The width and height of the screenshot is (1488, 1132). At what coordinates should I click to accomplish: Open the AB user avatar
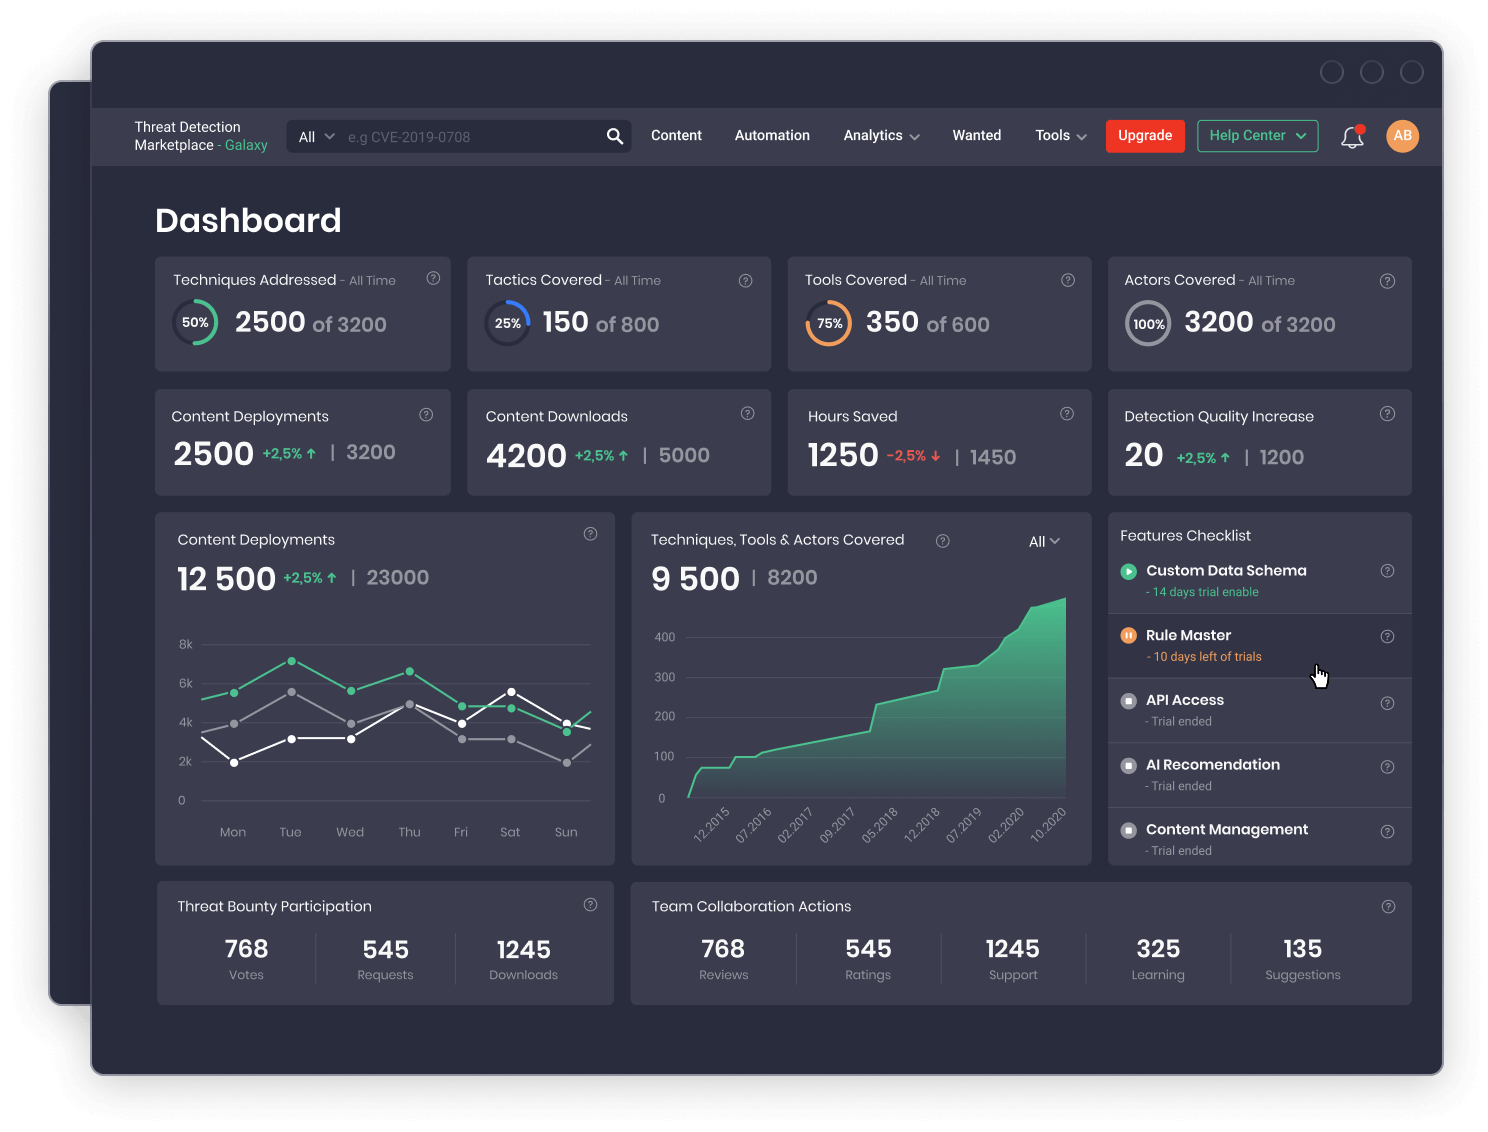click(x=1402, y=136)
